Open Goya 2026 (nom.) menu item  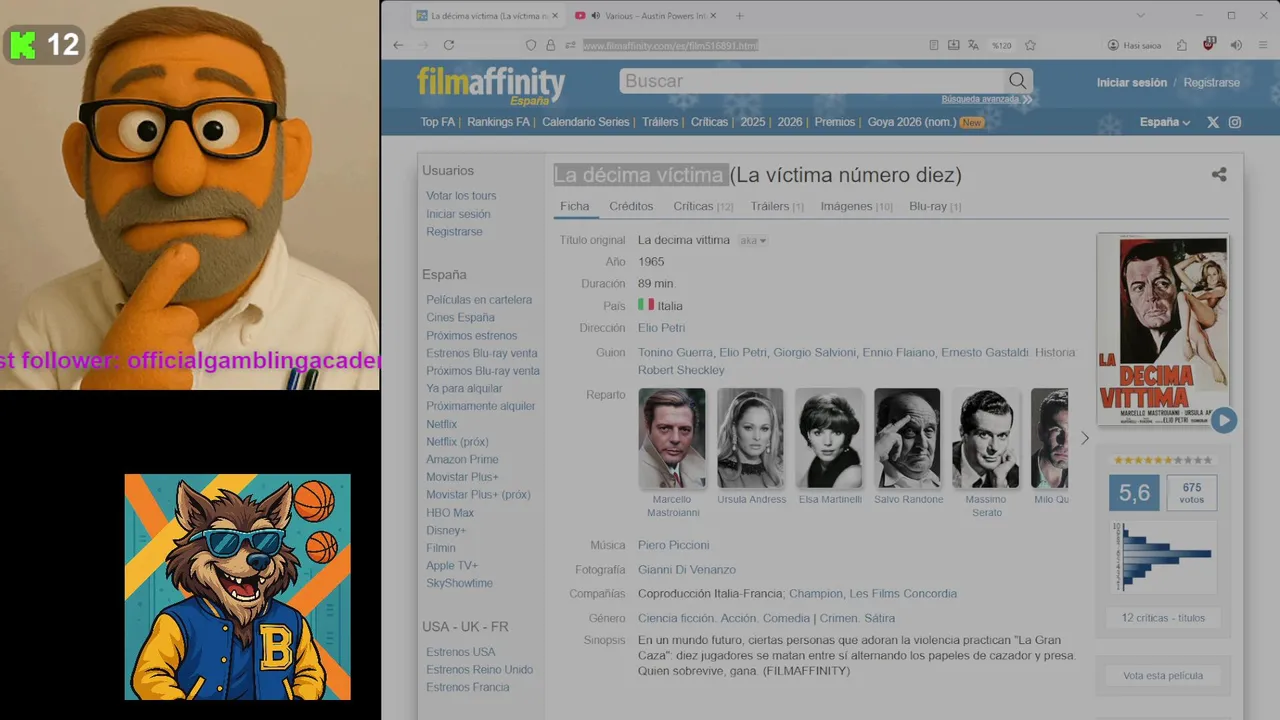(x=912, y=122)
